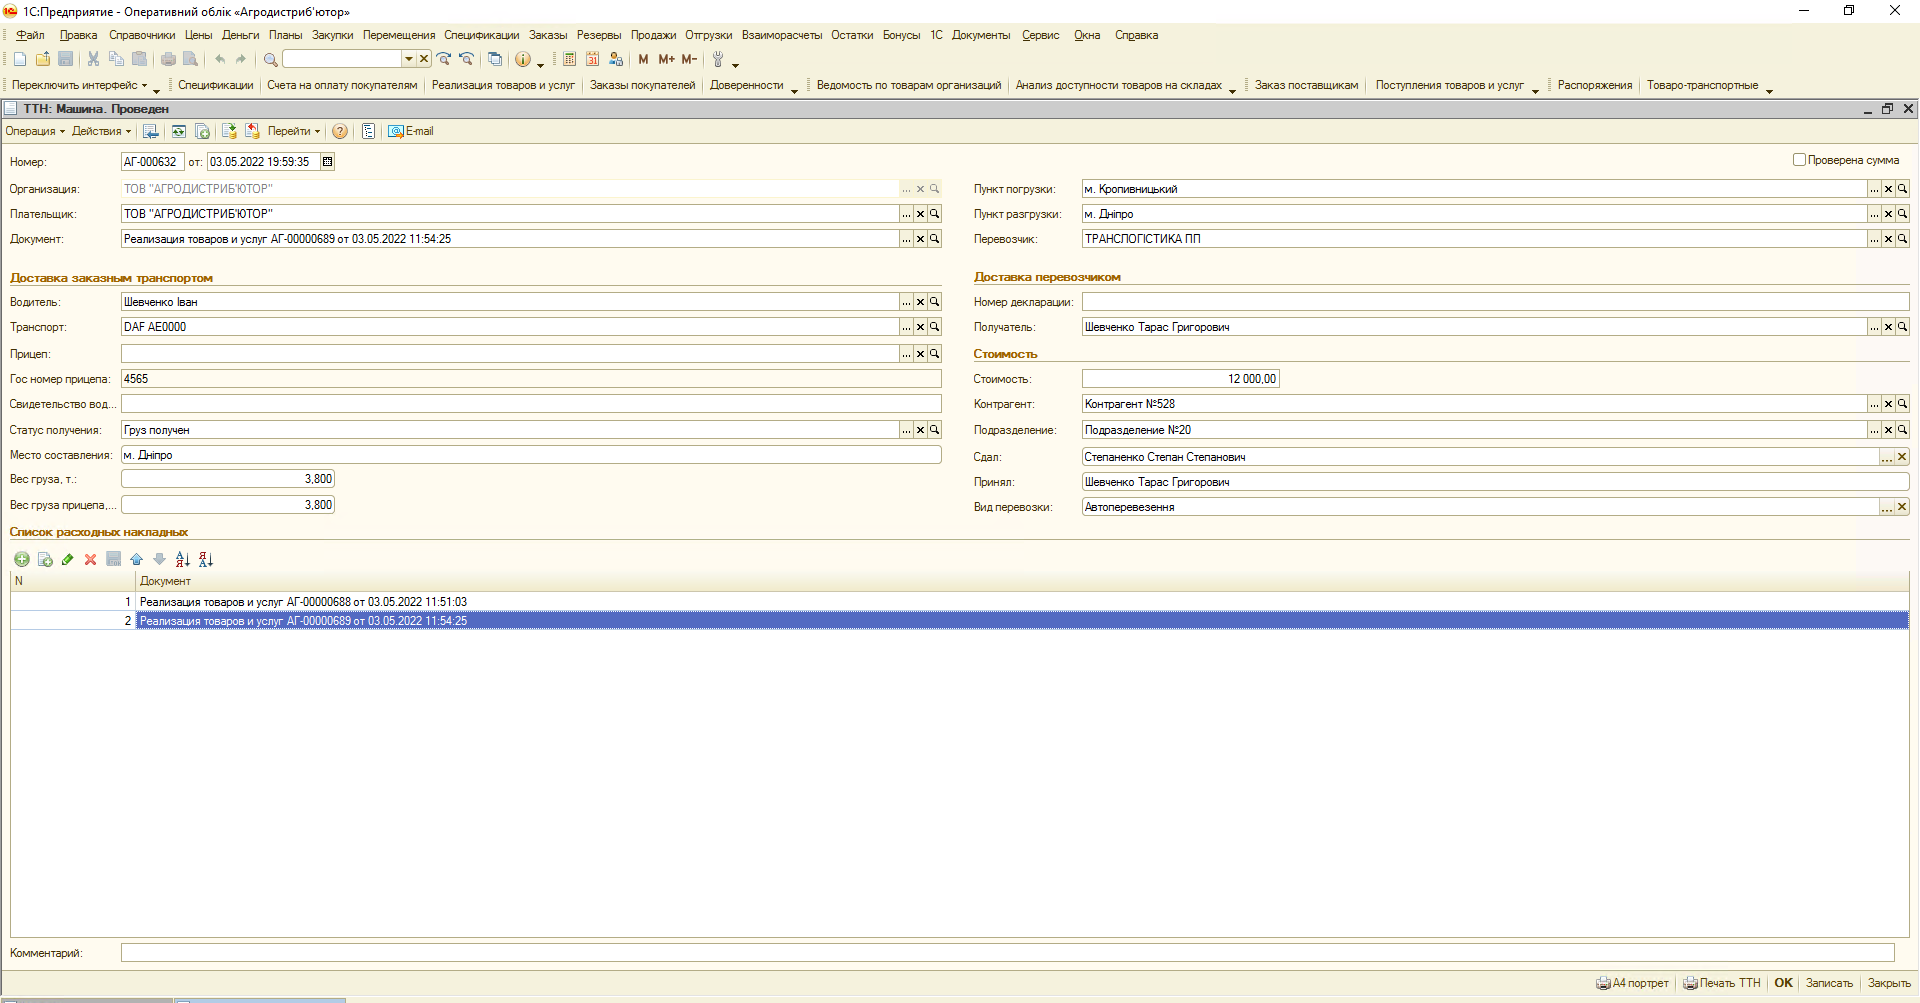Enable the 'Проверена сумма' checkbox
Viewport: 1920px width, 1003px height.
[x=1799, y=160]
